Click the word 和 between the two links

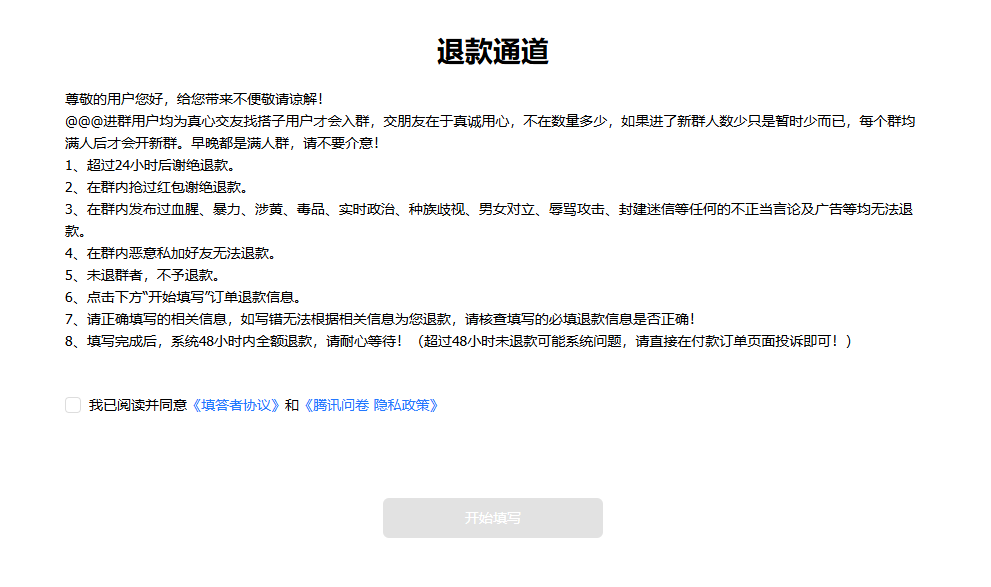pyautogui.click(x=292, y=405)
